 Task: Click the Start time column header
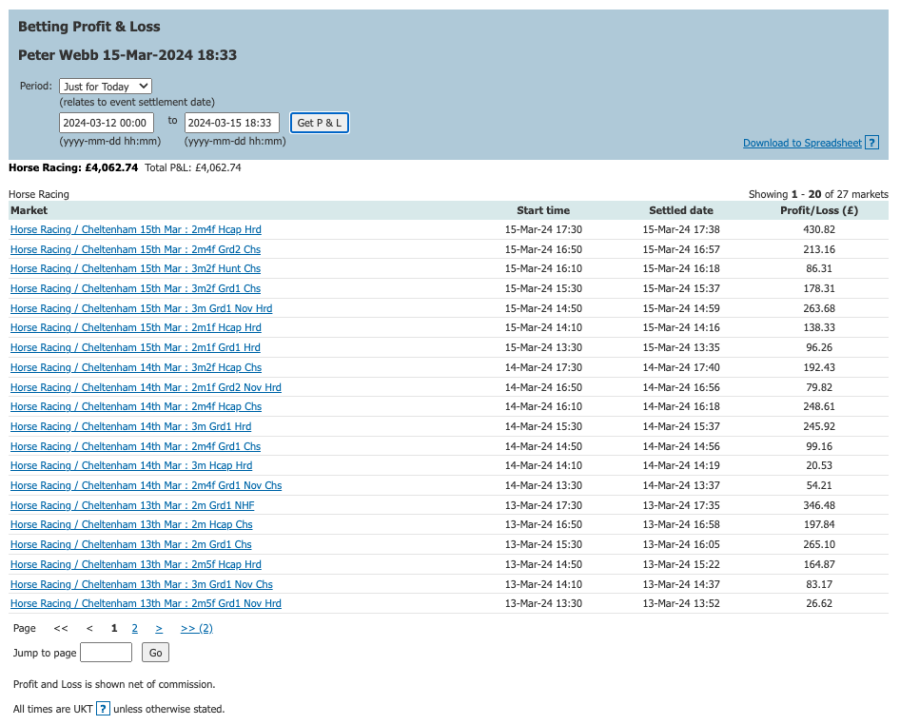point(543,211)
